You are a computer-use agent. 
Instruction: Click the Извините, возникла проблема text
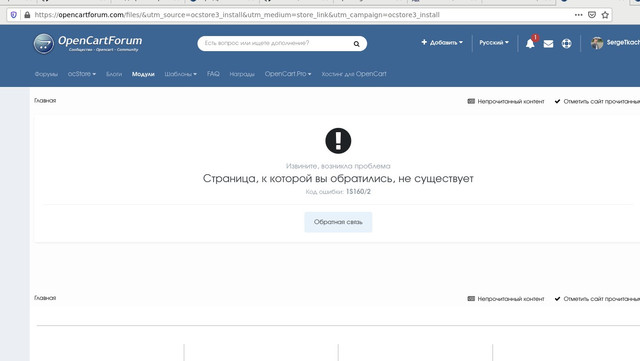tap(338, 166)
